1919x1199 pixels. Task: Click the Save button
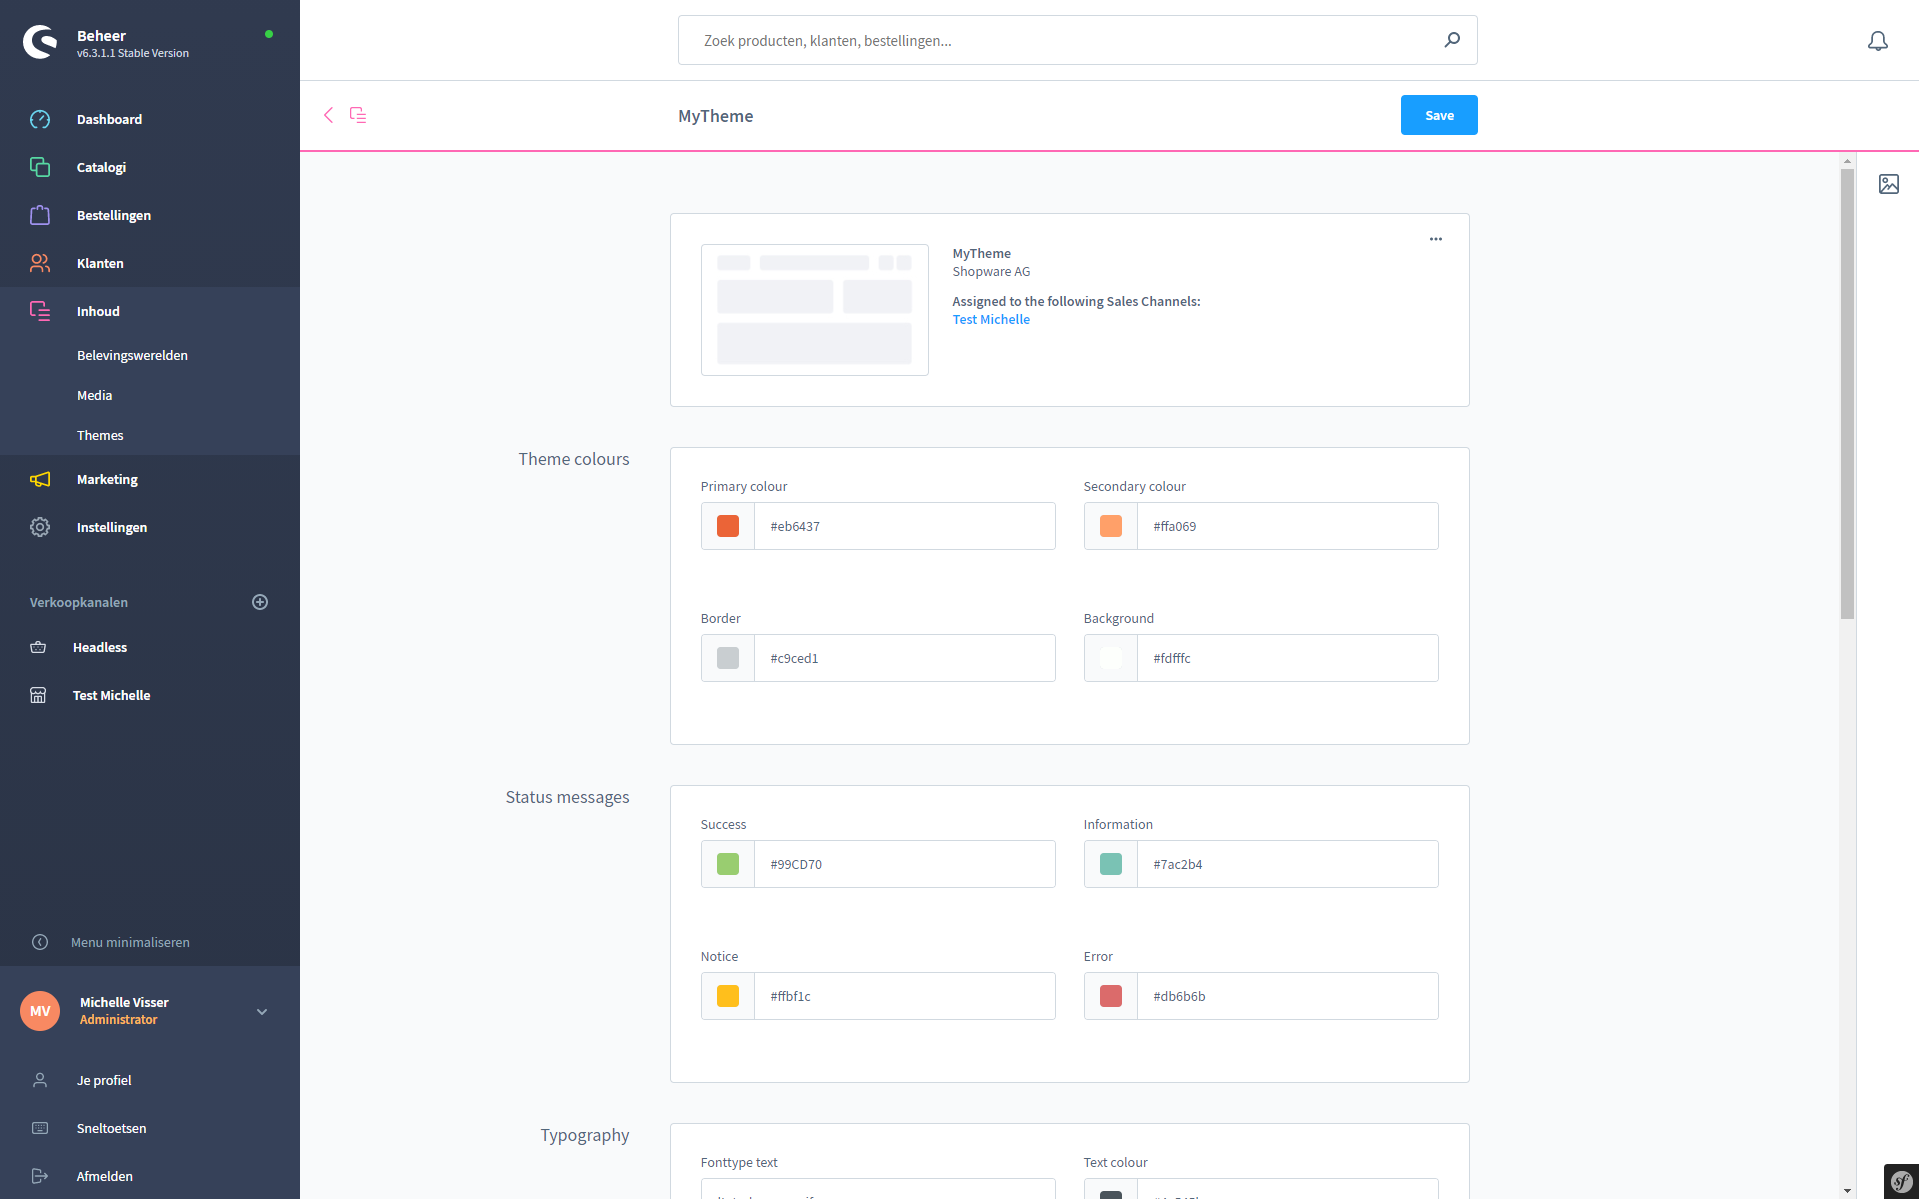1438,115
